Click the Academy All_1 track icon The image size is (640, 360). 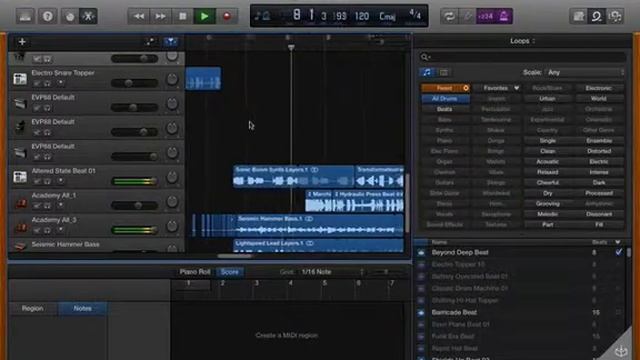[x=20, y=202]
